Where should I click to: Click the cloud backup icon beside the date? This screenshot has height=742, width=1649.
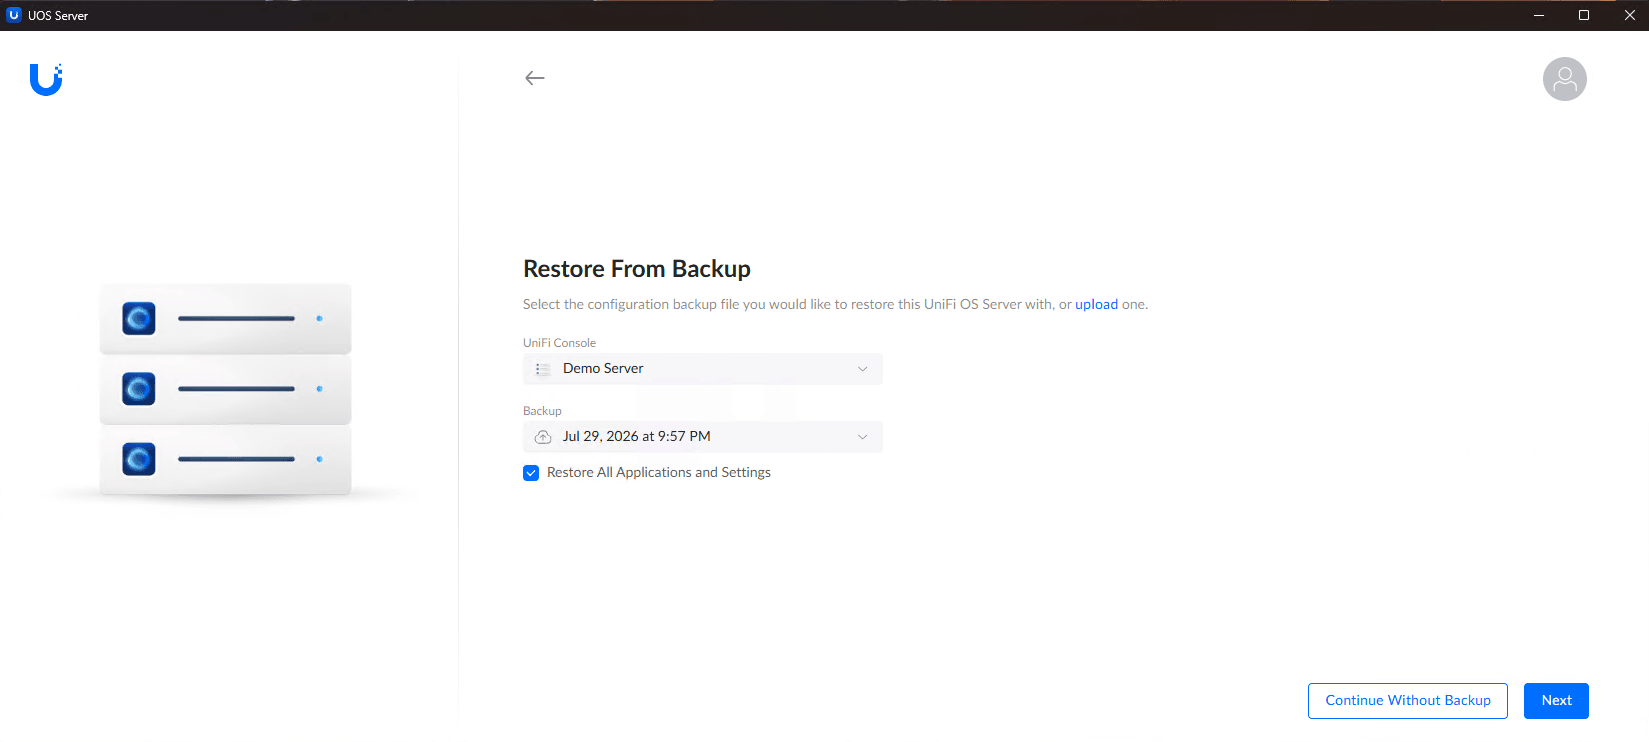pos(543,437)
